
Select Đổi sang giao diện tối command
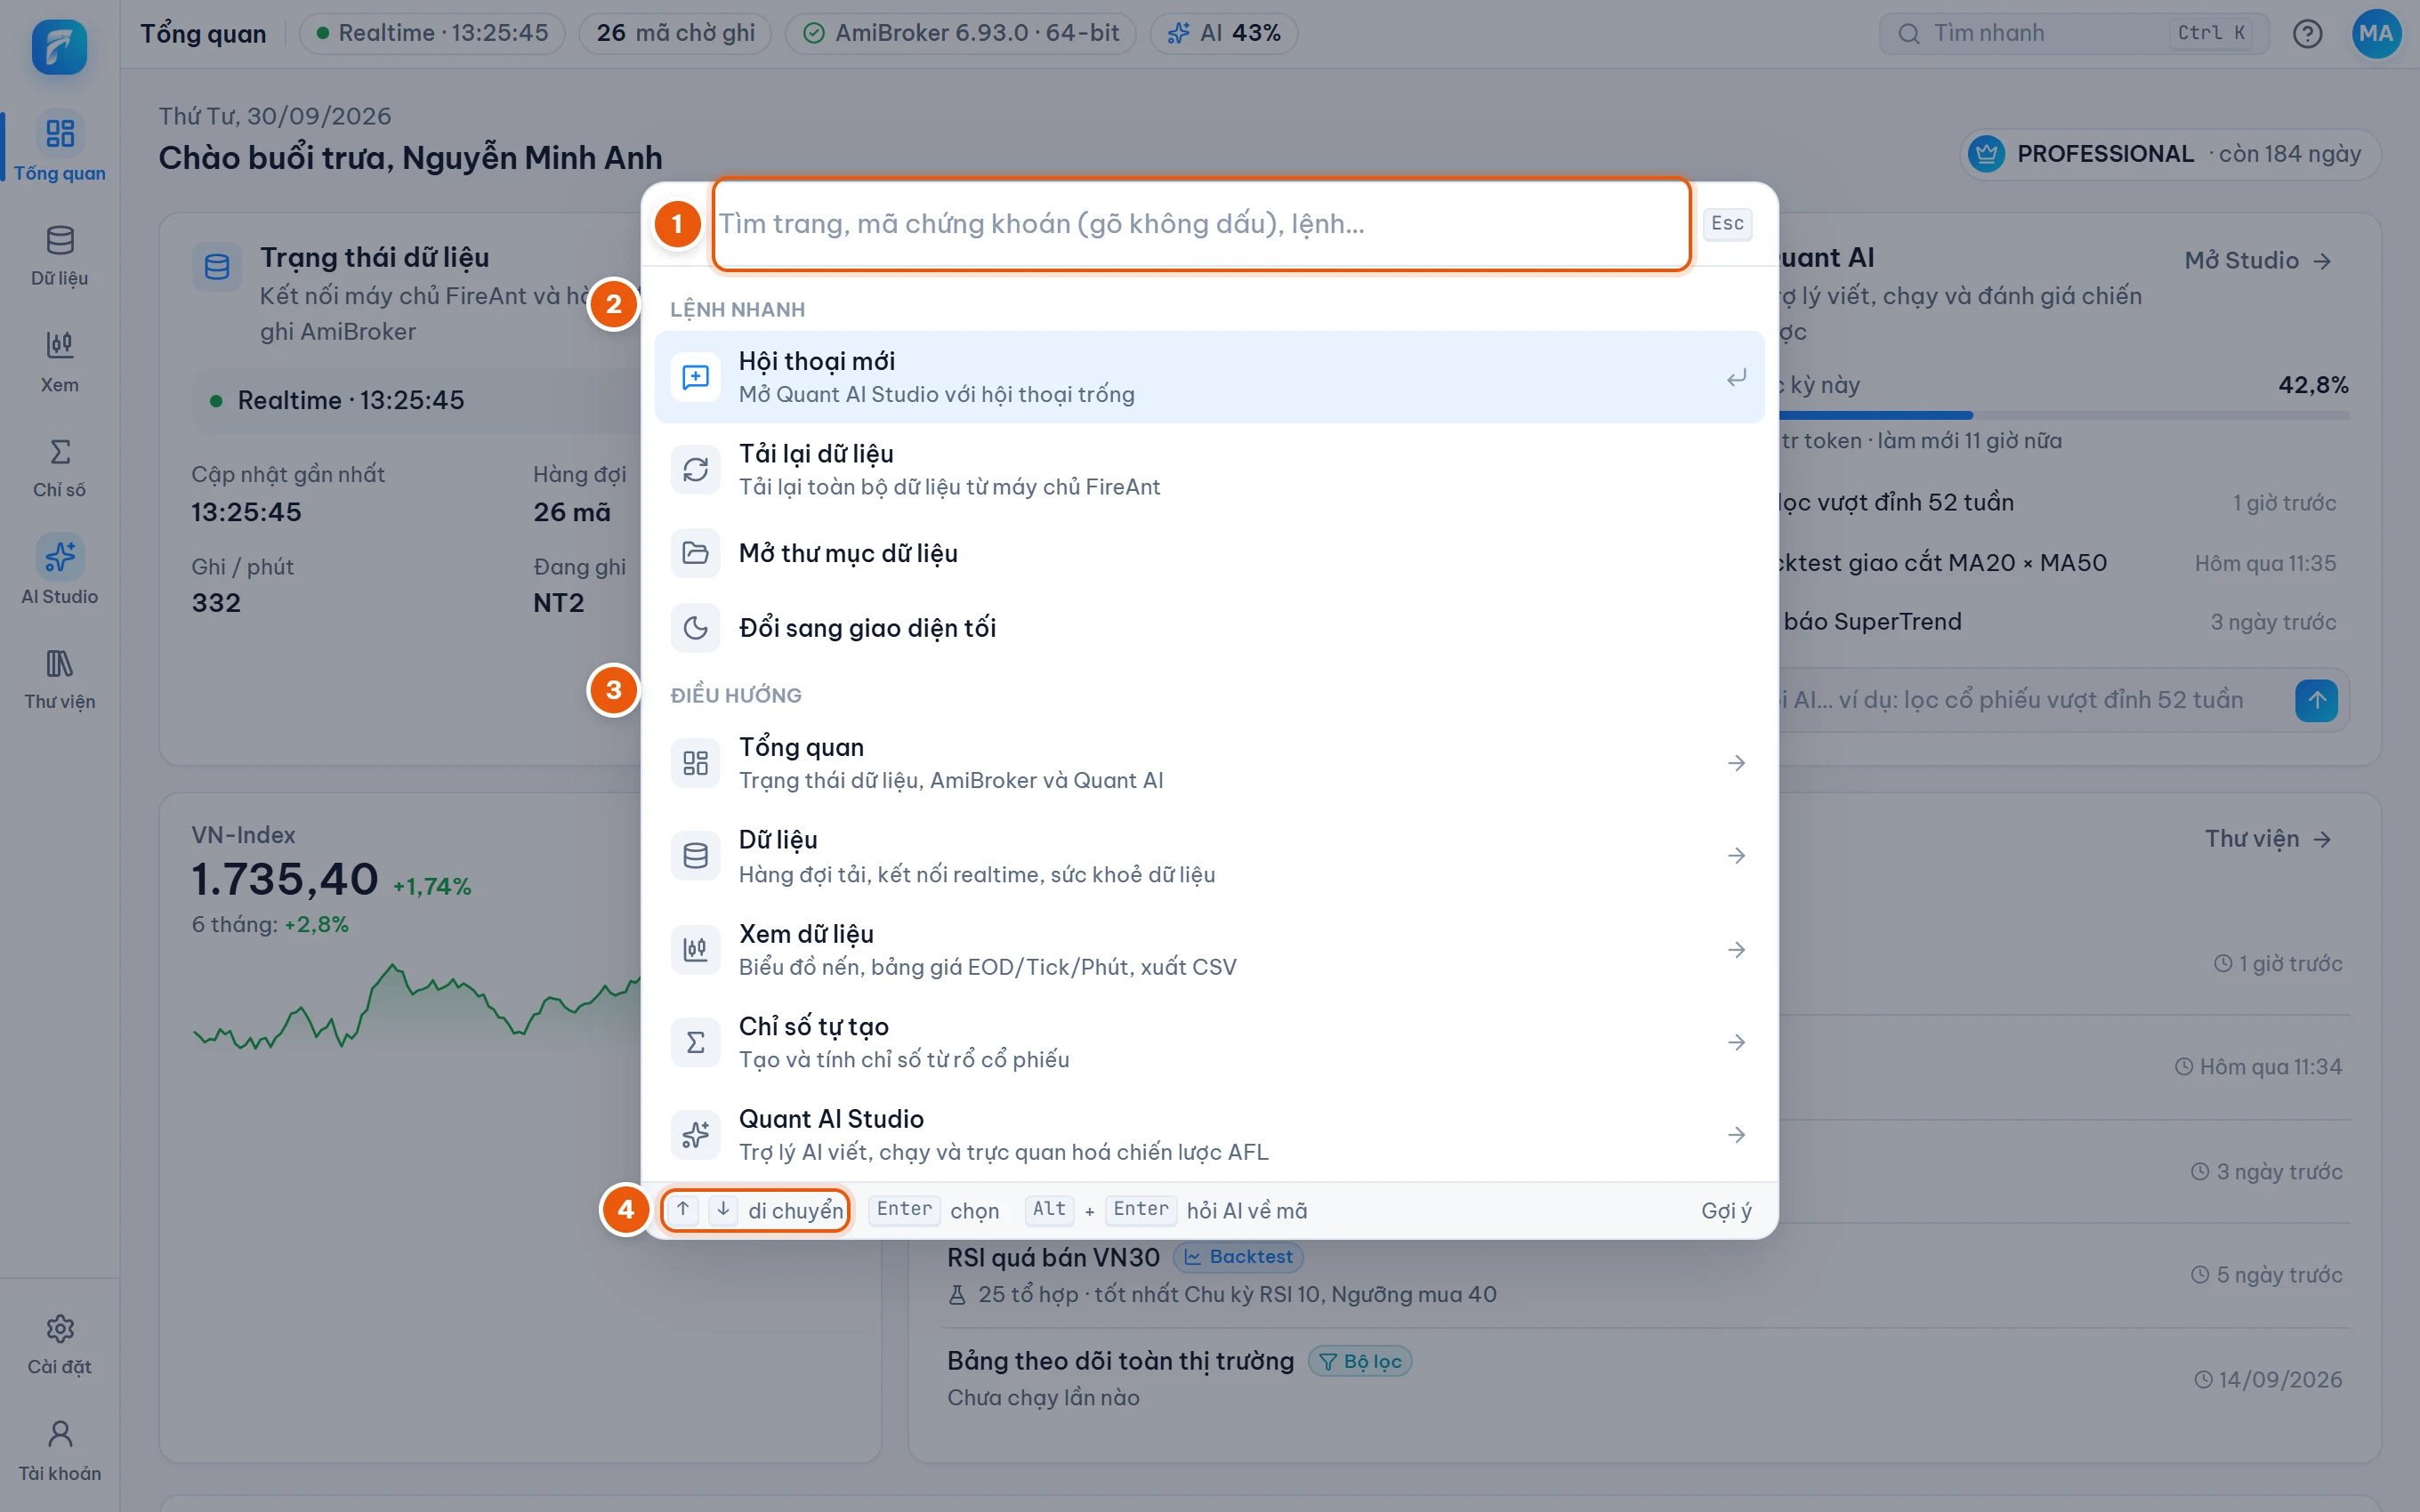[x=1209, y=628]
